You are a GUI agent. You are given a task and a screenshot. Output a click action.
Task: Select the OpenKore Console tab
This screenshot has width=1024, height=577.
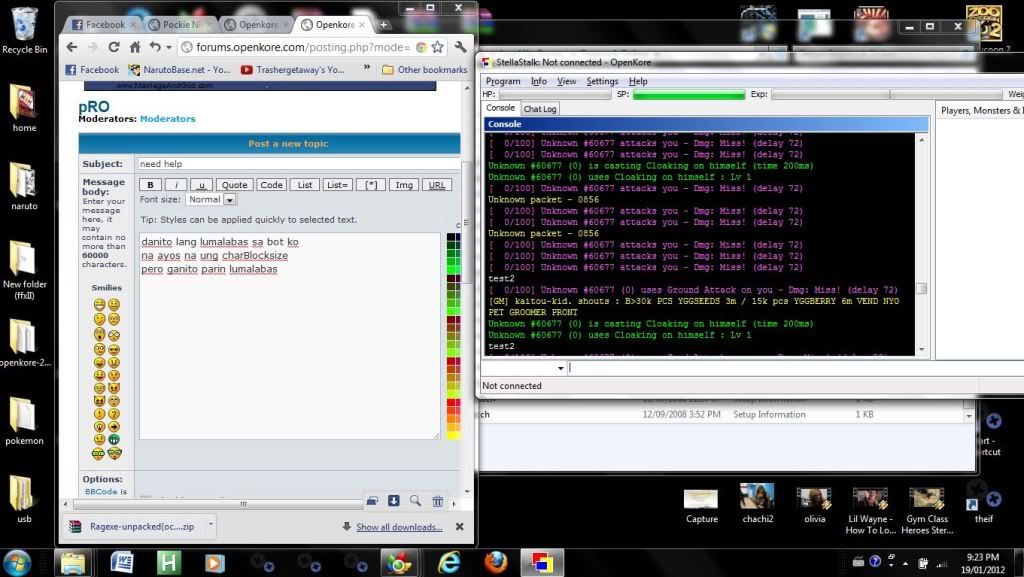501,108
